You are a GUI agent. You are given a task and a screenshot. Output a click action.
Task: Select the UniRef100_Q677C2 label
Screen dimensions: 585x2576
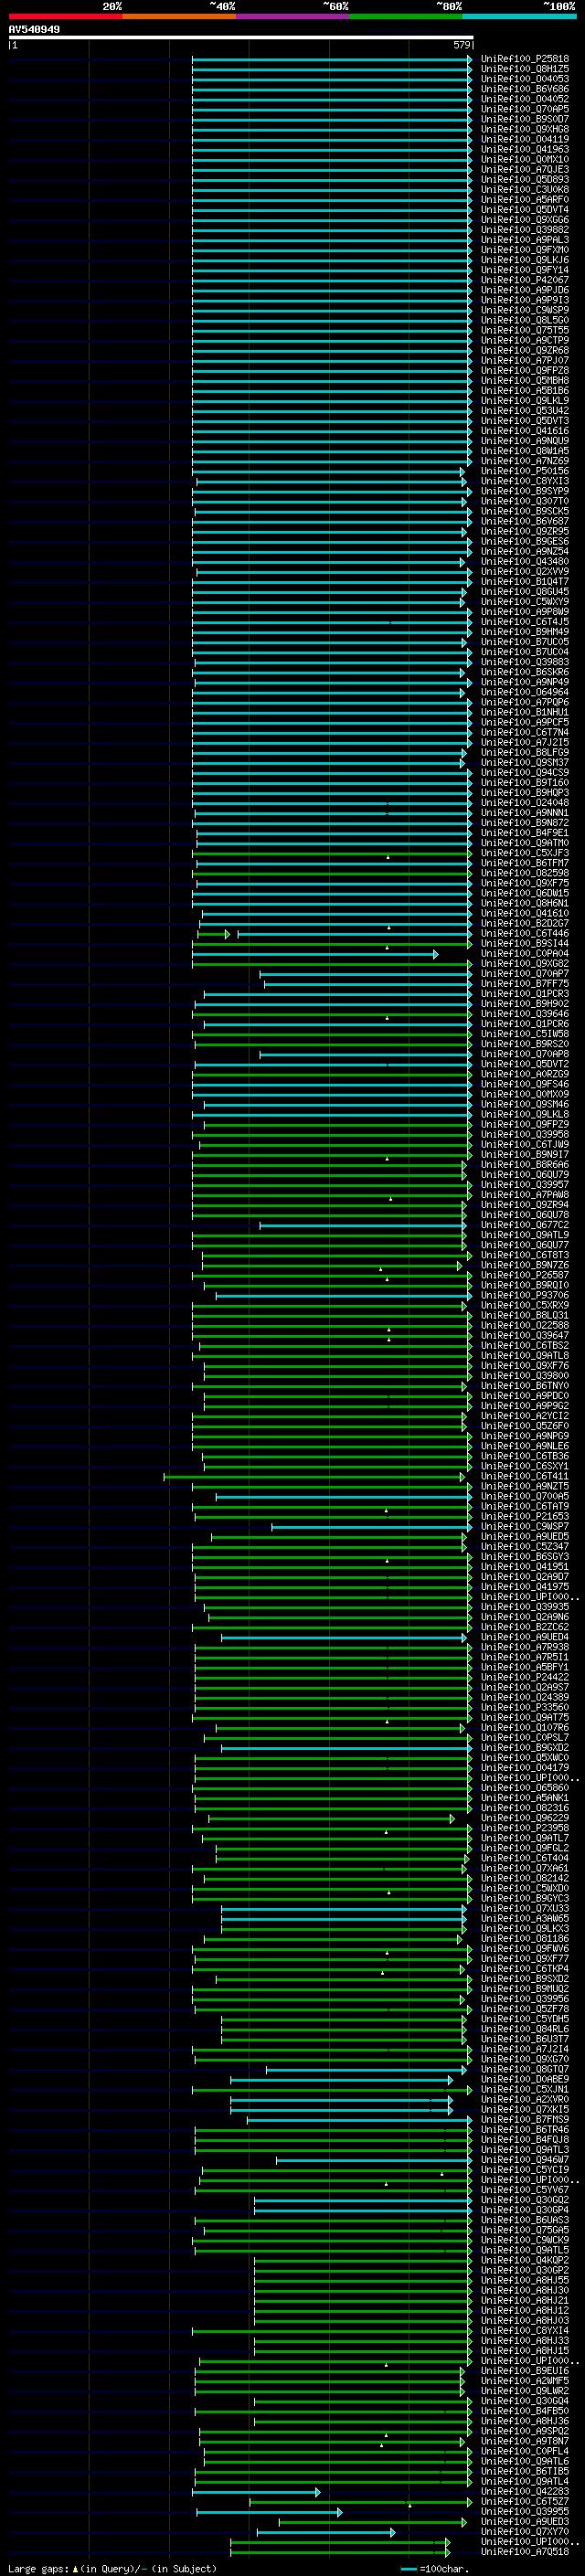(x=525, y=1225)
